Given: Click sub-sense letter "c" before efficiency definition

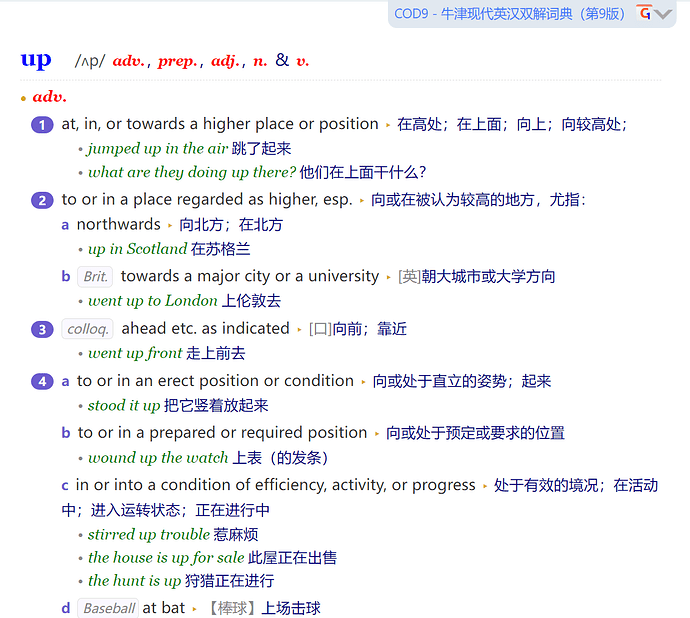Looking at the screenshot, I should coord(65,486).
